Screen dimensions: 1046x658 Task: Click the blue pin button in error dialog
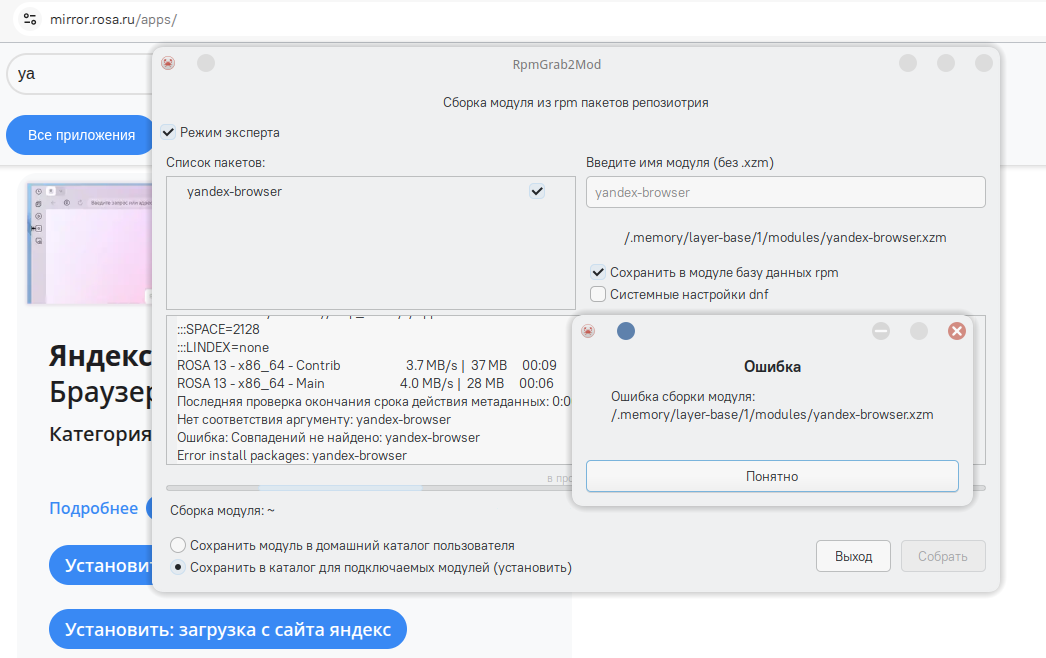(x=626, y=331)
